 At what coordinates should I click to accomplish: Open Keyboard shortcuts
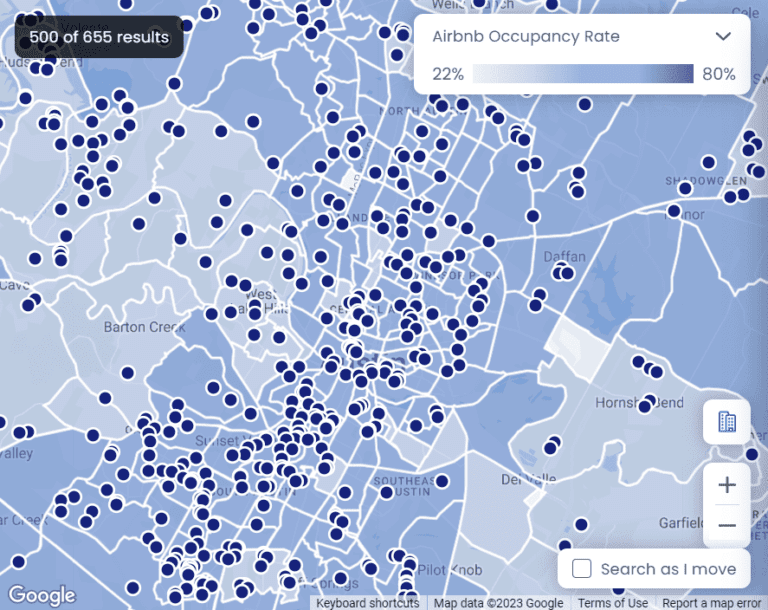click(x=368, y=603)
